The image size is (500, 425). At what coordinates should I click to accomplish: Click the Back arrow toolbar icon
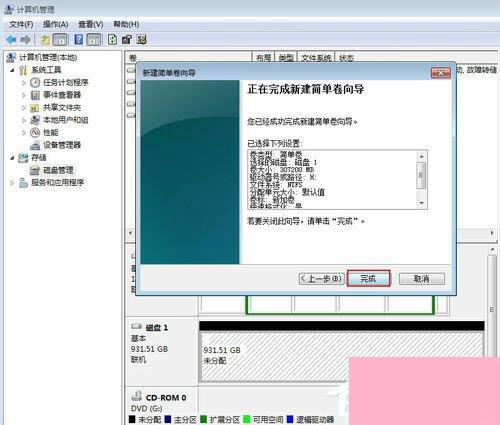(11, 40)
